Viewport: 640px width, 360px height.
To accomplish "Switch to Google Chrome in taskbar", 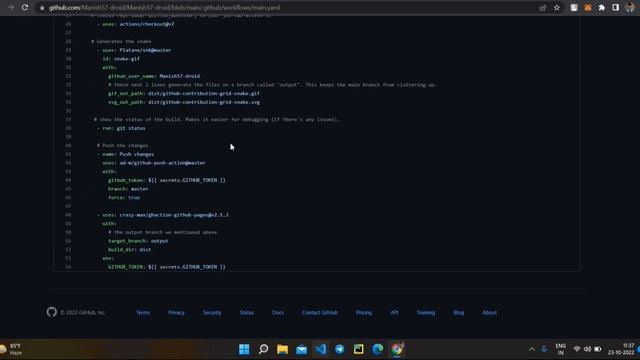I will [x=397, y=349].
